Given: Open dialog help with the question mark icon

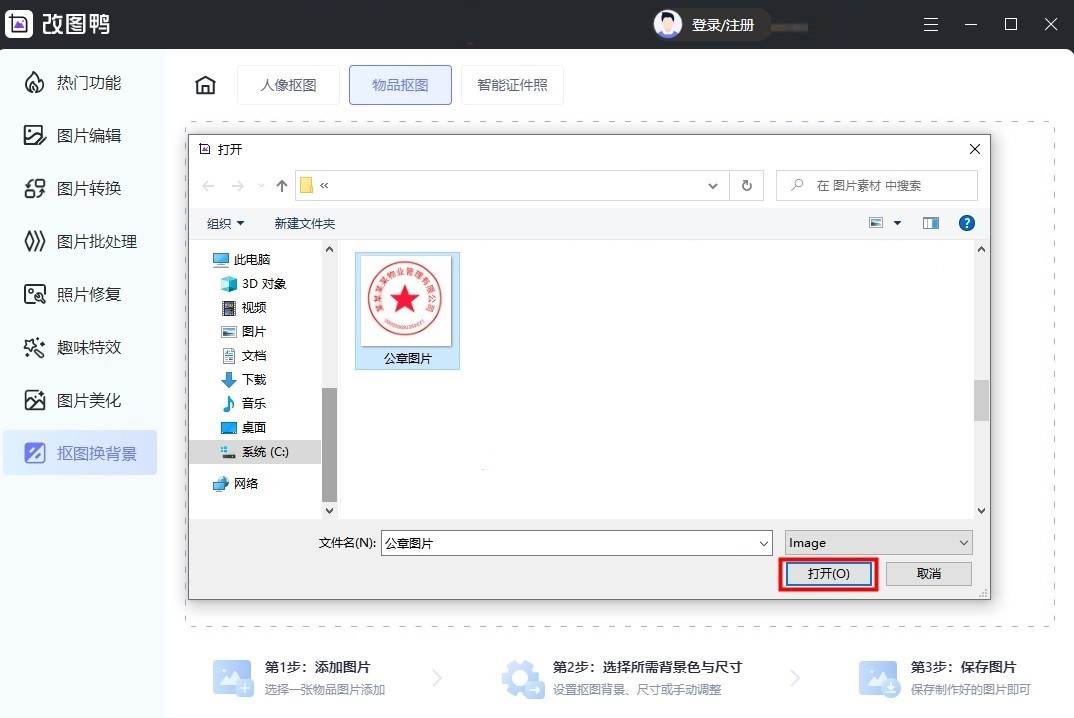Looking at the screenshot, I should click(966, 223).
